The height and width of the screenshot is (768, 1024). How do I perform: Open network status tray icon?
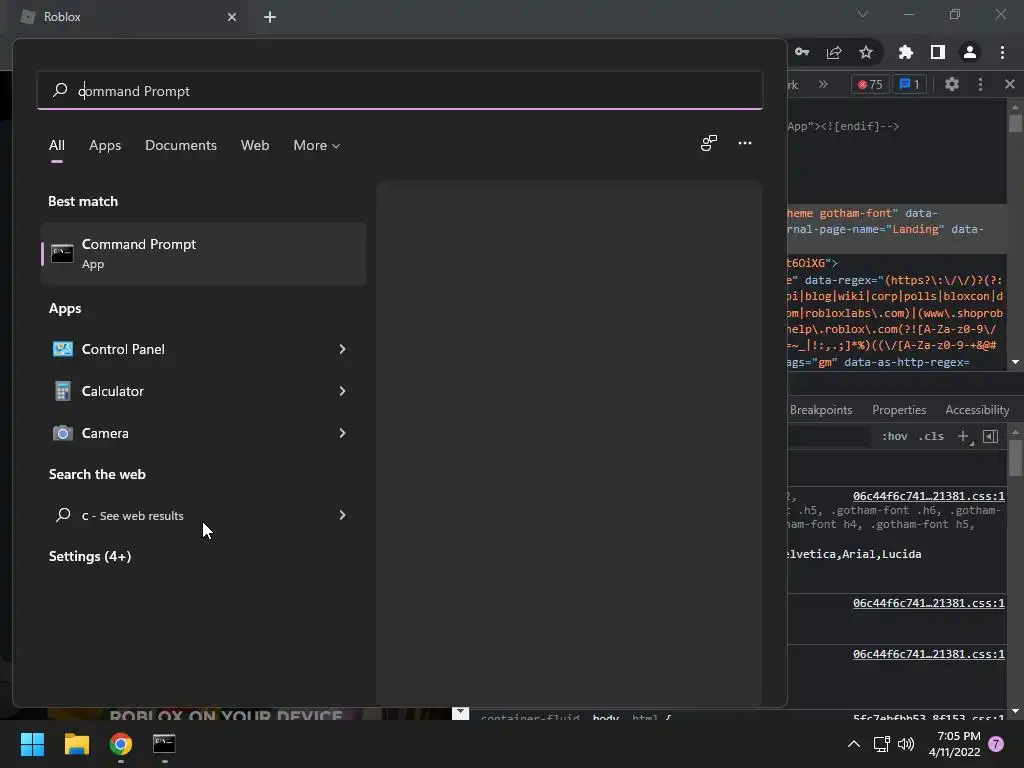[882, 744]
